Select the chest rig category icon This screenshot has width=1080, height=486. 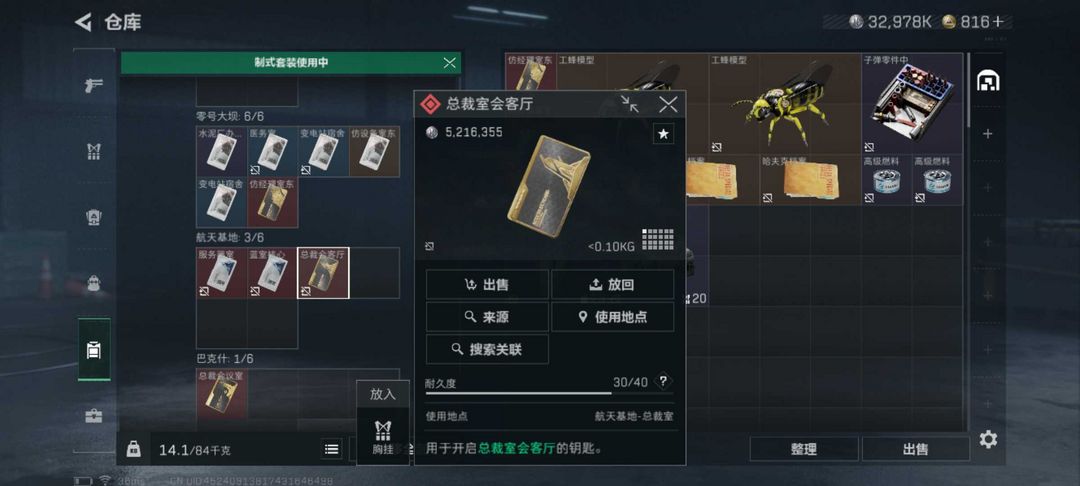pos(94,152)
